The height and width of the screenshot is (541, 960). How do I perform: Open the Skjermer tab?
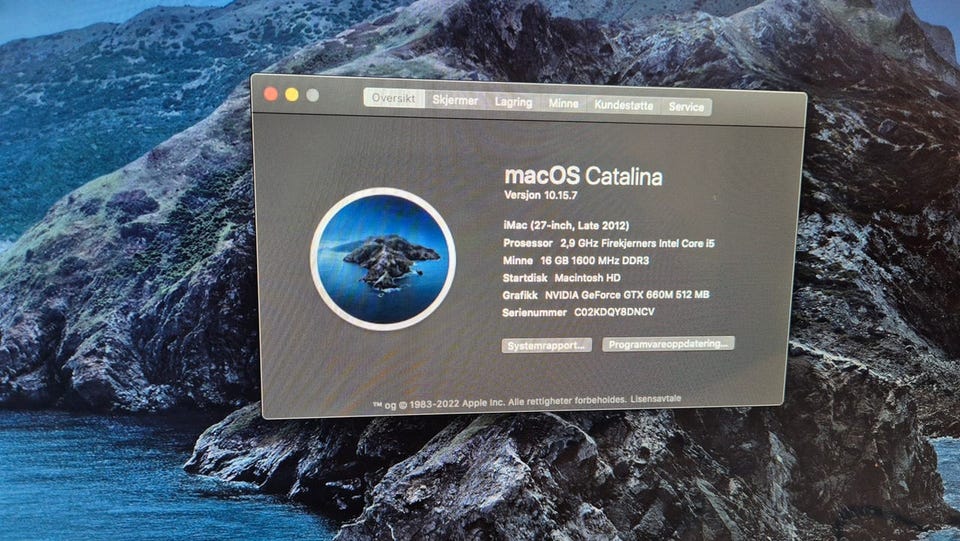(x=455, y=100)
